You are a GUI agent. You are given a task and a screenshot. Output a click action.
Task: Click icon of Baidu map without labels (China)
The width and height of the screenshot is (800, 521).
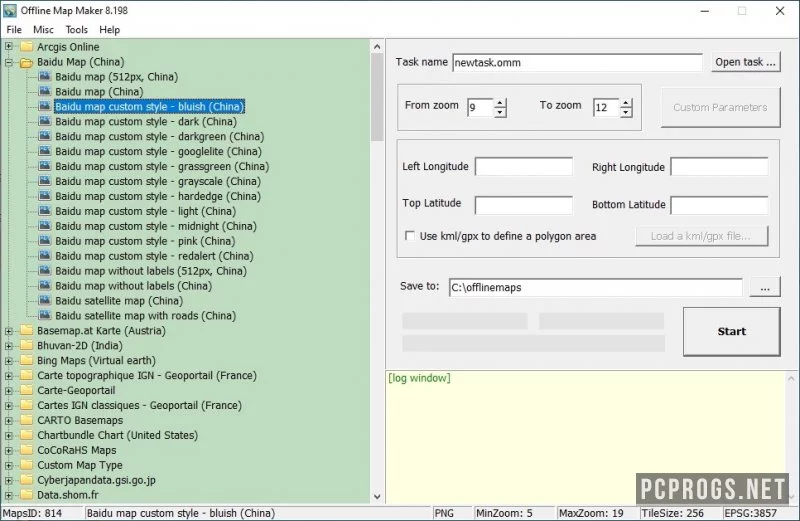[x=45, y=285]
